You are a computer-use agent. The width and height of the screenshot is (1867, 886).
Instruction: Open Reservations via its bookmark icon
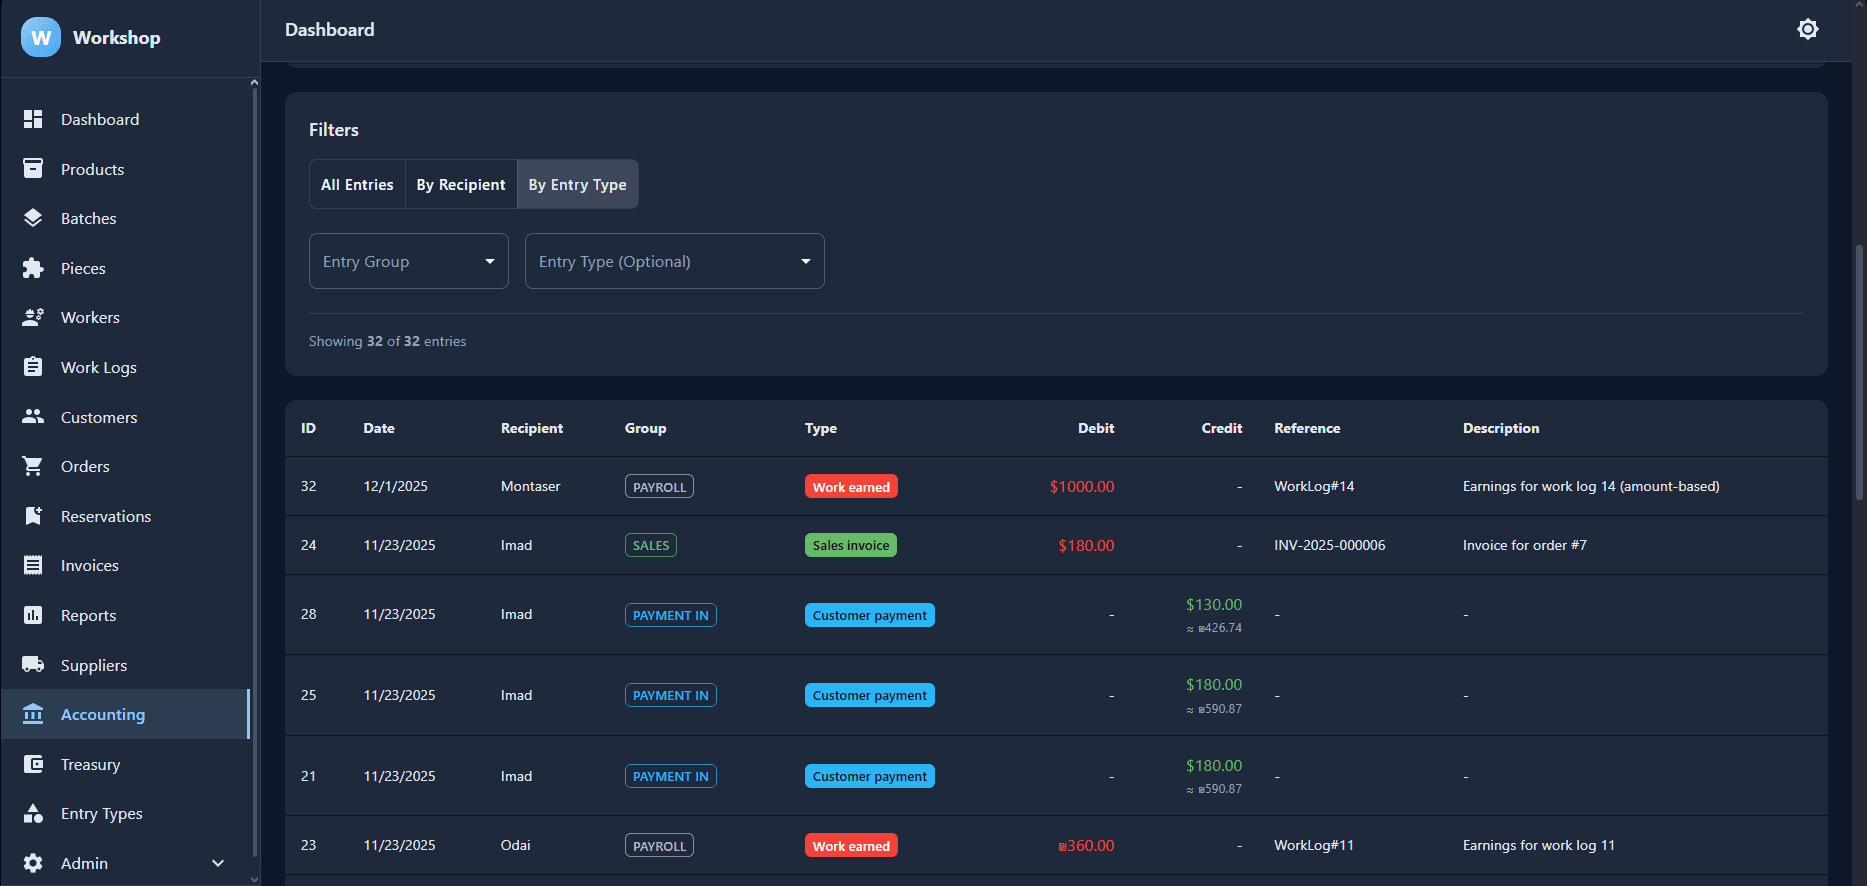pyautogui.click(x=33, y=516)
